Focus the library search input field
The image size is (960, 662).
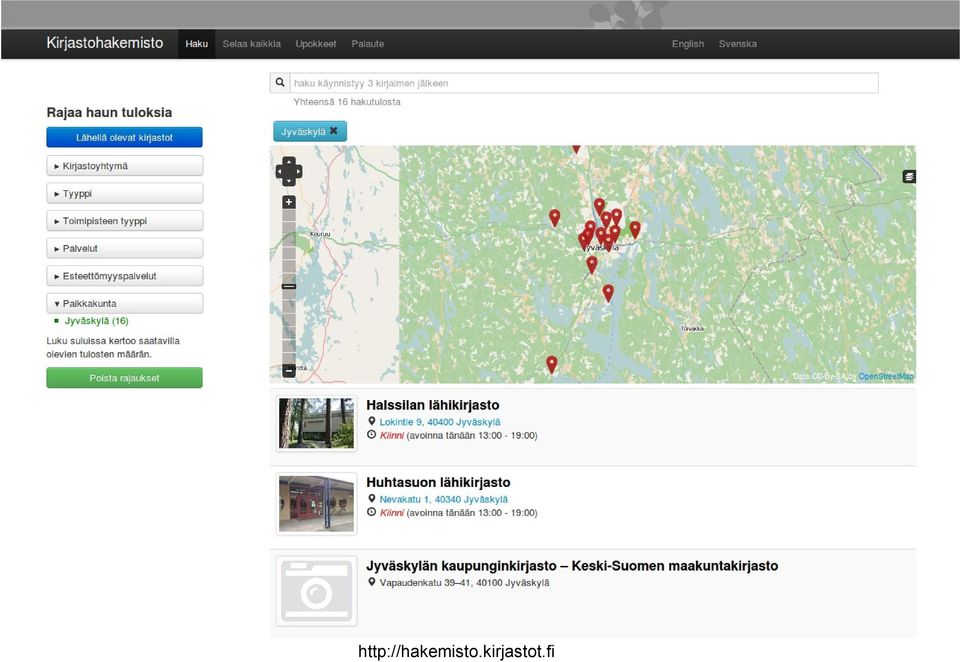coord(584,83)
